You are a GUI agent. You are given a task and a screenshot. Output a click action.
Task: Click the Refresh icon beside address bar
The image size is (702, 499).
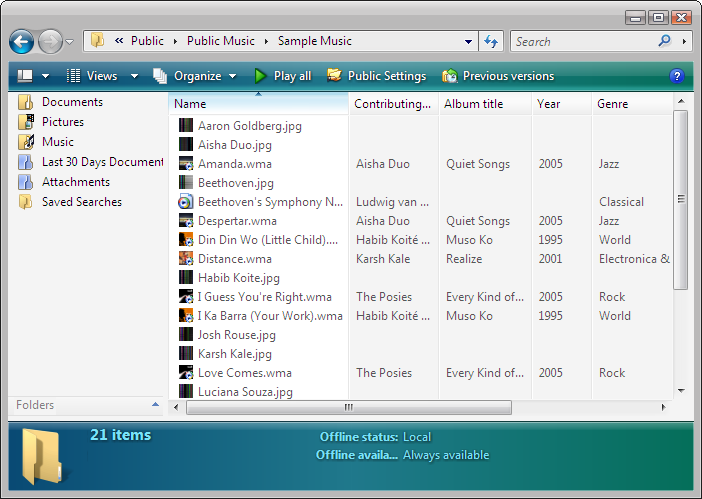pos(491,42)
